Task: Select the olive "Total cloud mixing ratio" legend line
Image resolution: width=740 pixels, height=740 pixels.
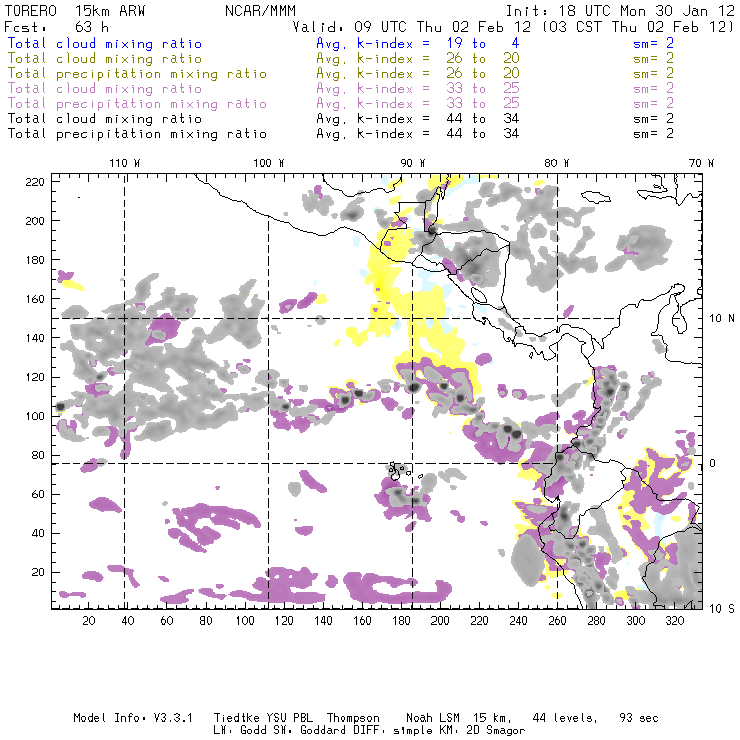Action: [105, 59]
